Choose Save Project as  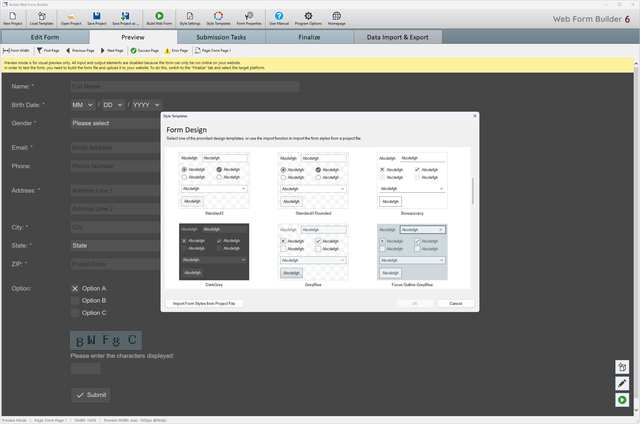(x=125, y=18)
